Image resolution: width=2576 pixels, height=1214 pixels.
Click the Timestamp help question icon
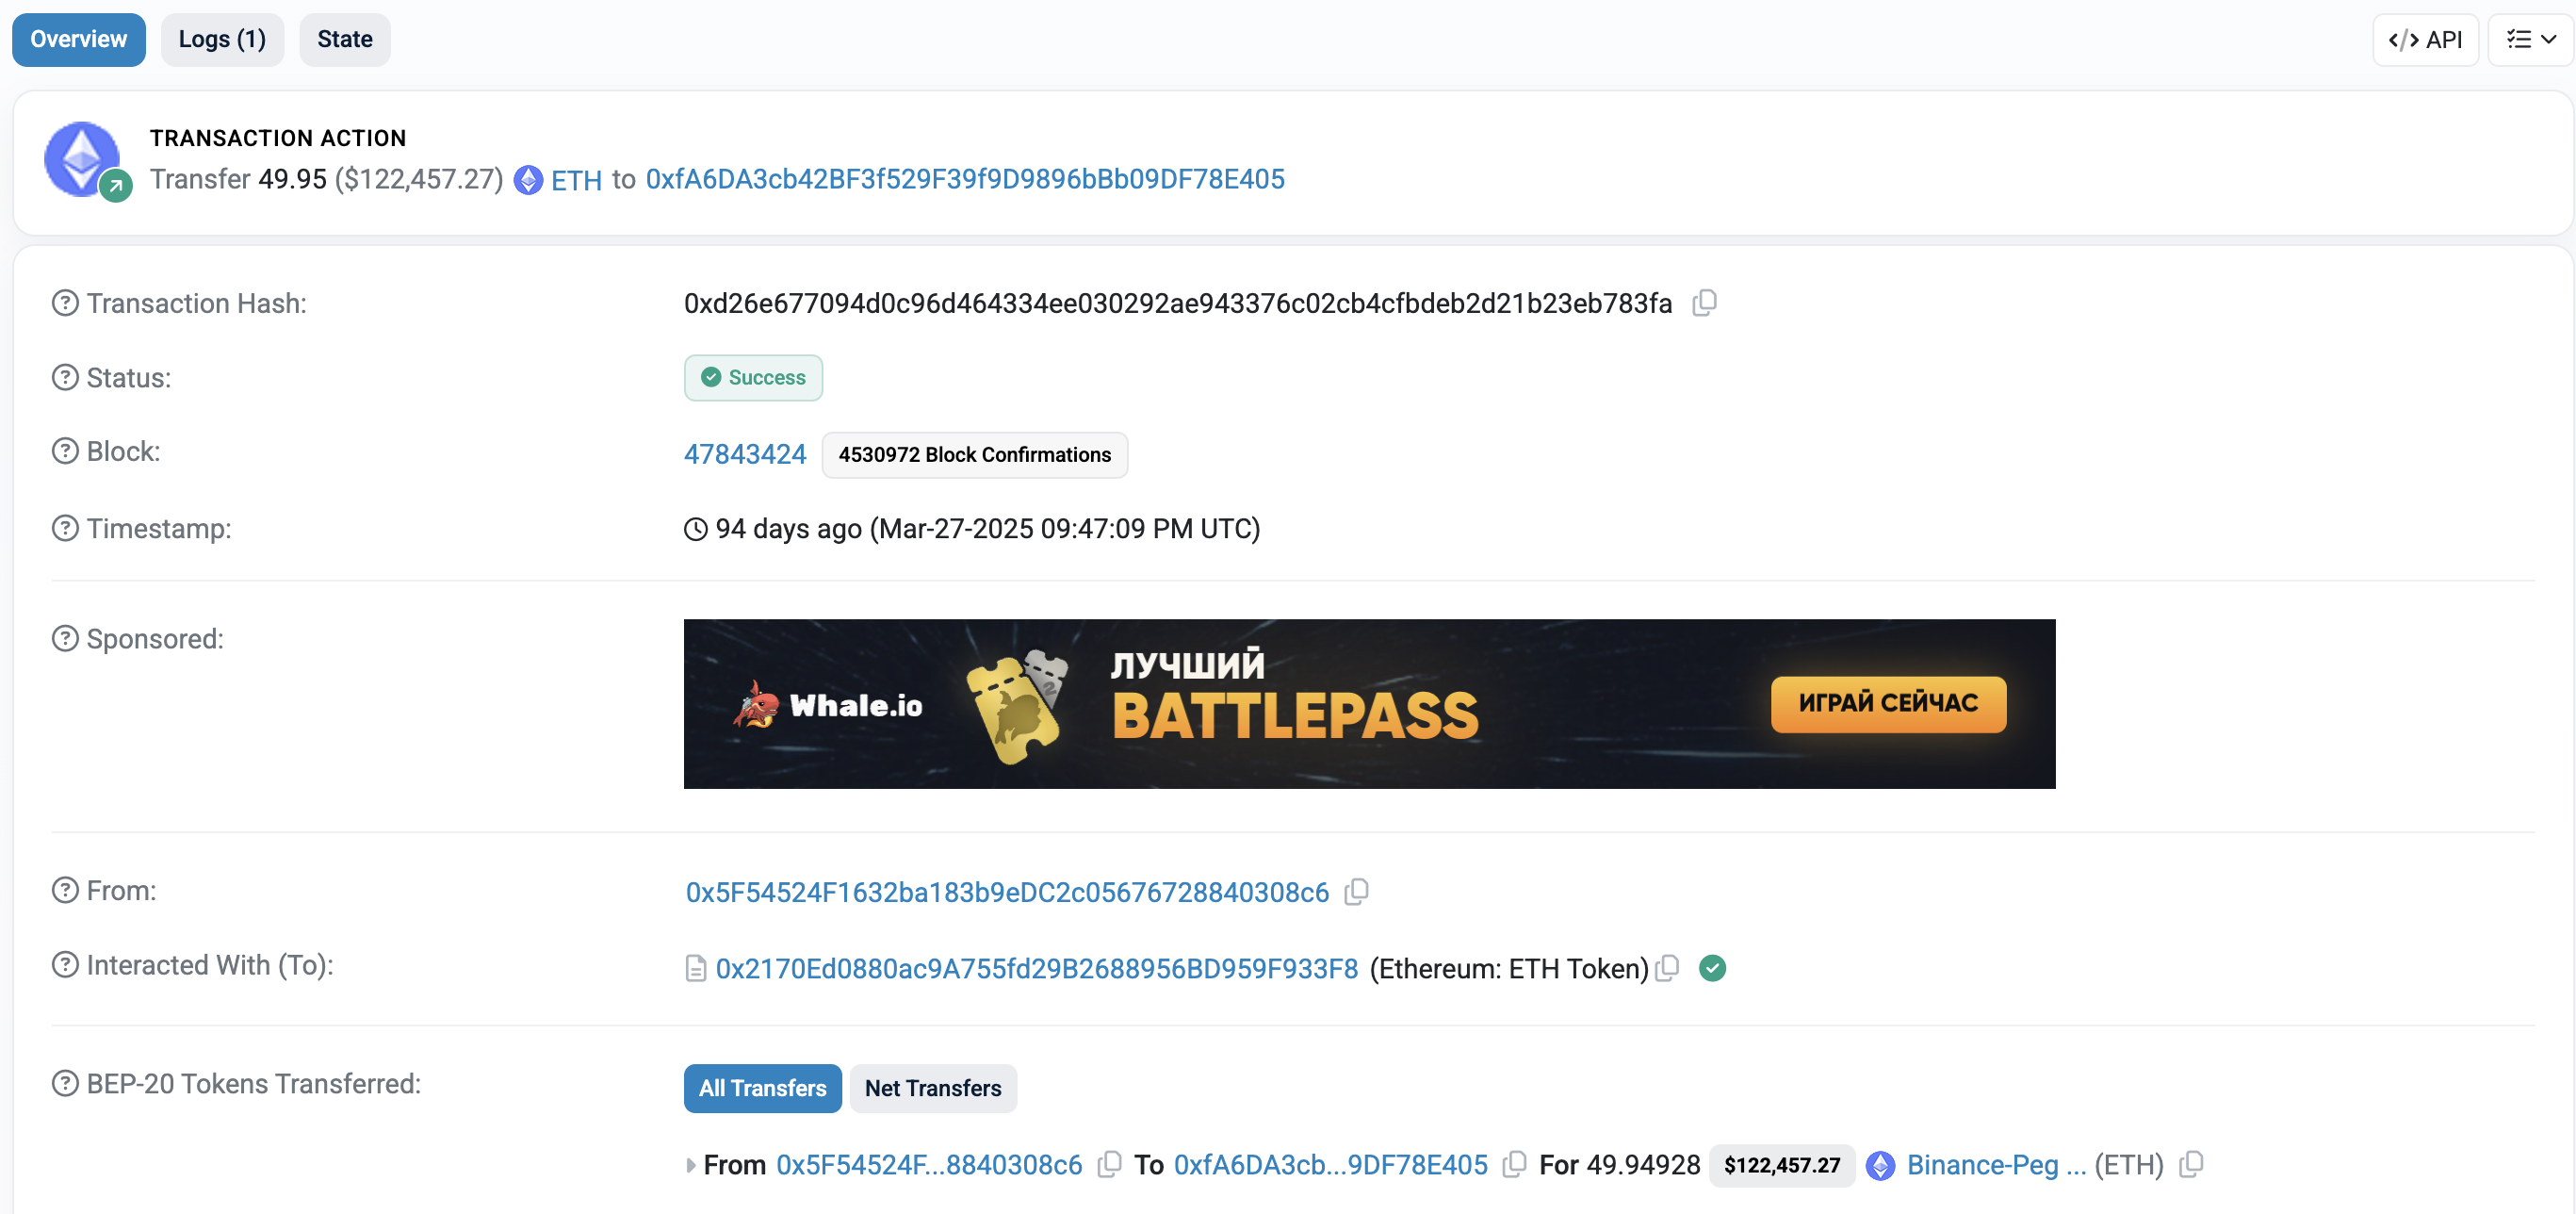65,528
